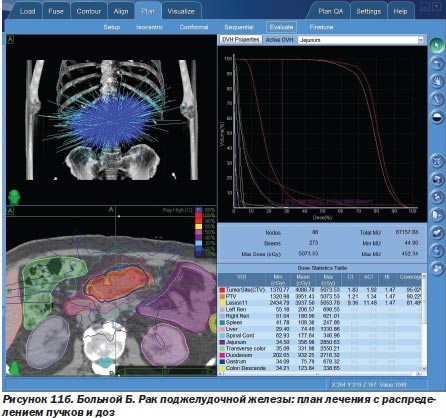Activate the pan hand tool
446x418 pixels.
437,81
